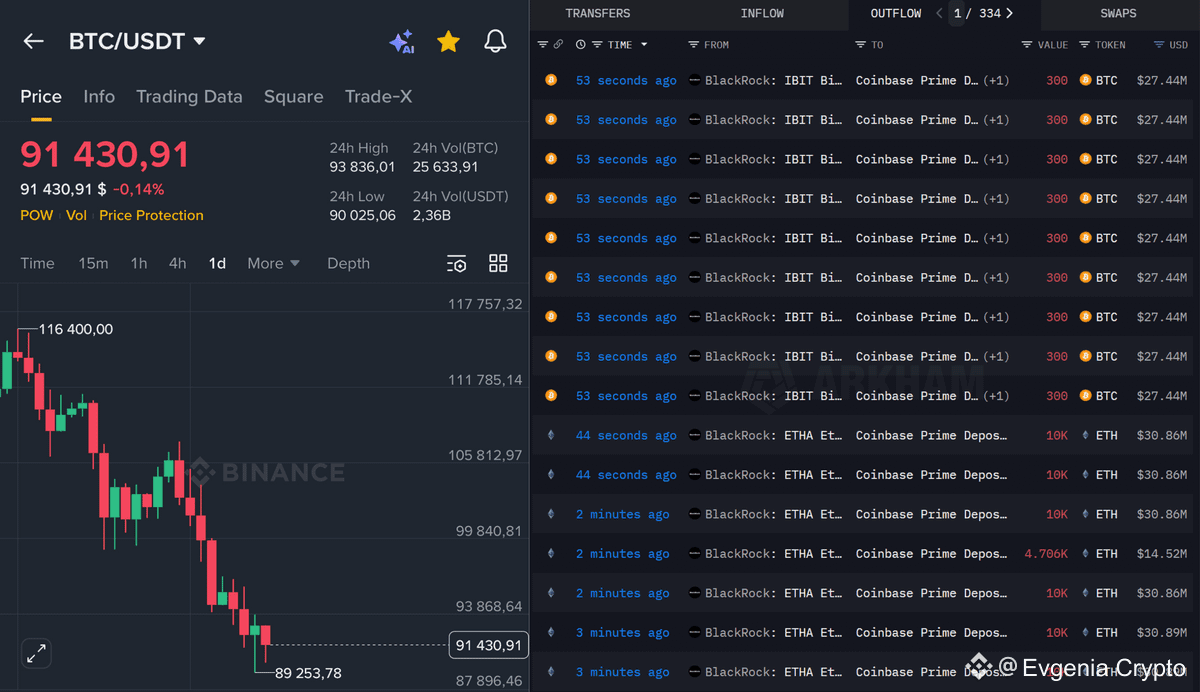The width and height of the screenshot is (1200, 692).
Task: Open the Binance AI assistant sparkle icon
Action: coord(402,42)
